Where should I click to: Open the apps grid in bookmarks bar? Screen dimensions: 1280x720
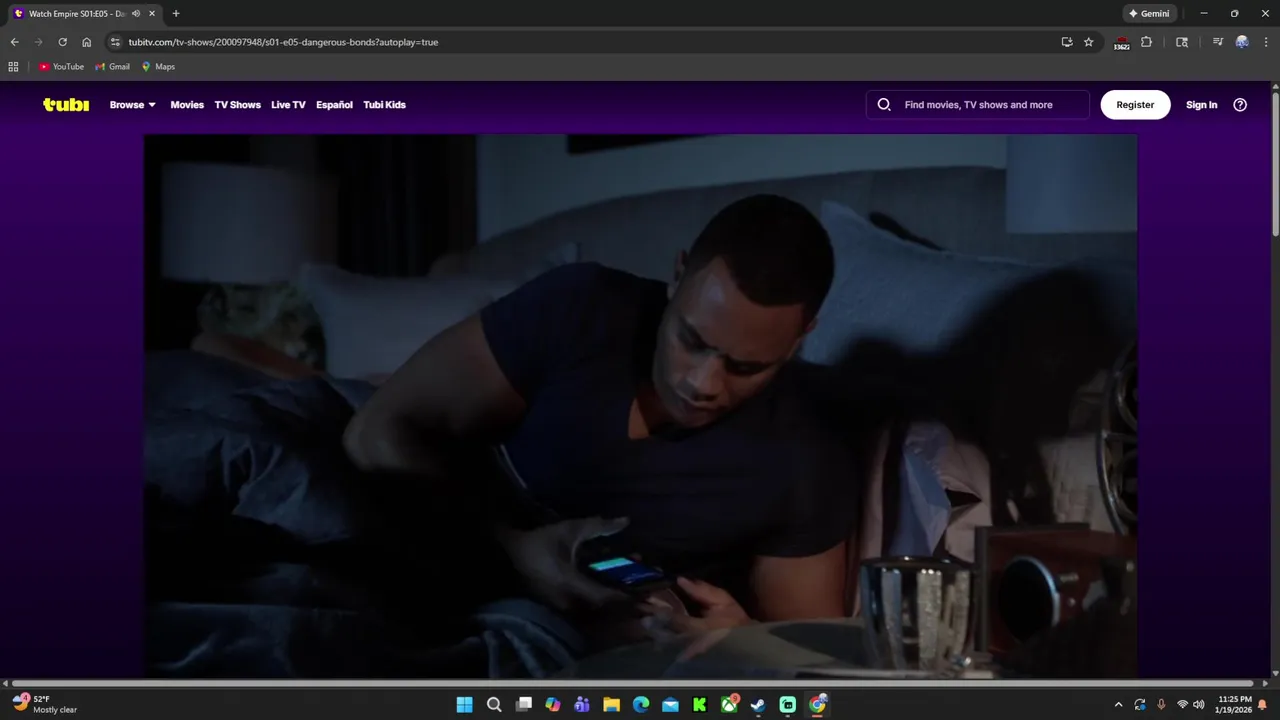(x=13, y=67)
